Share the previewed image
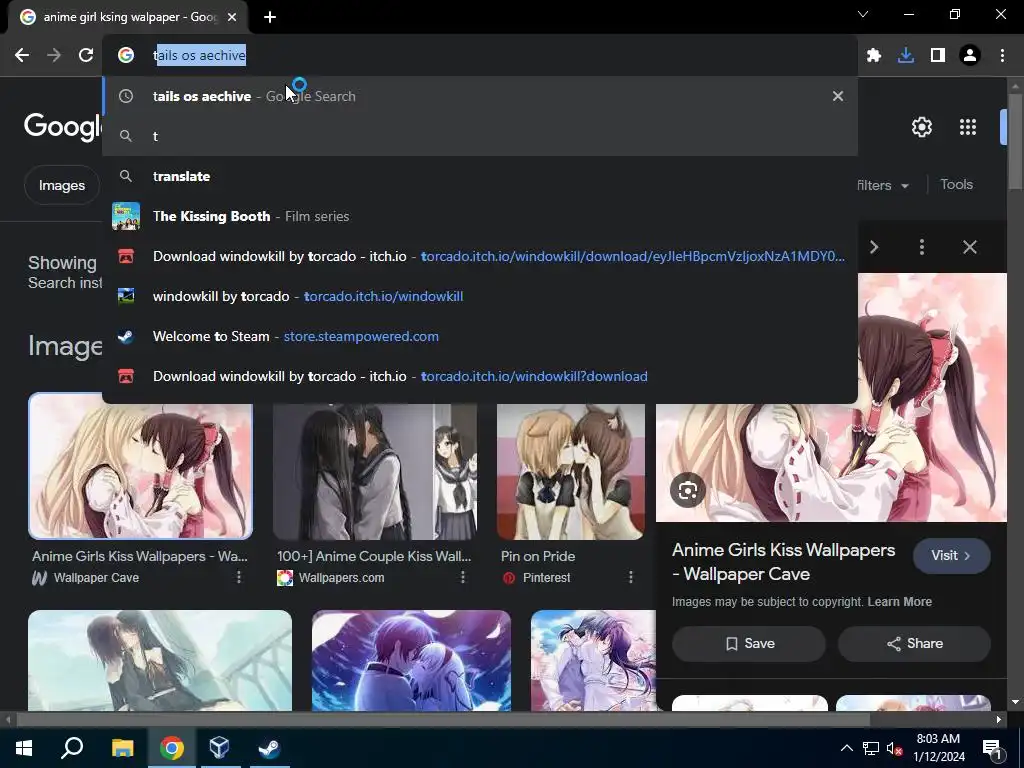Screen dimensions: 1024x768 tap(914, 644)
